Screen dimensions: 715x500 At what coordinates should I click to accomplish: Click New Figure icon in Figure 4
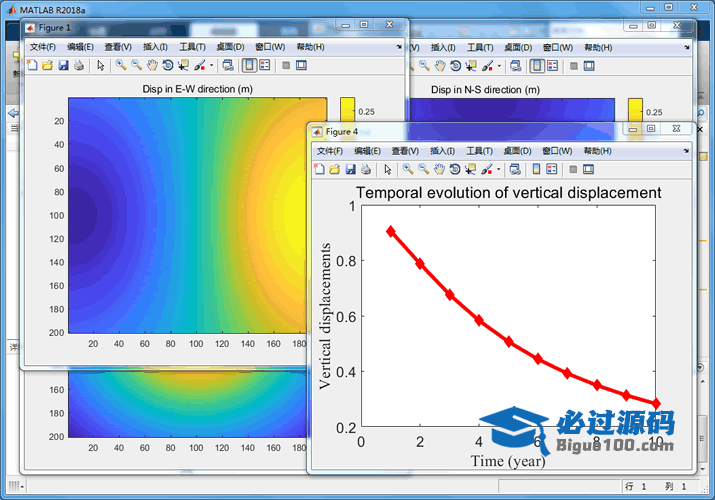[320, 170]
